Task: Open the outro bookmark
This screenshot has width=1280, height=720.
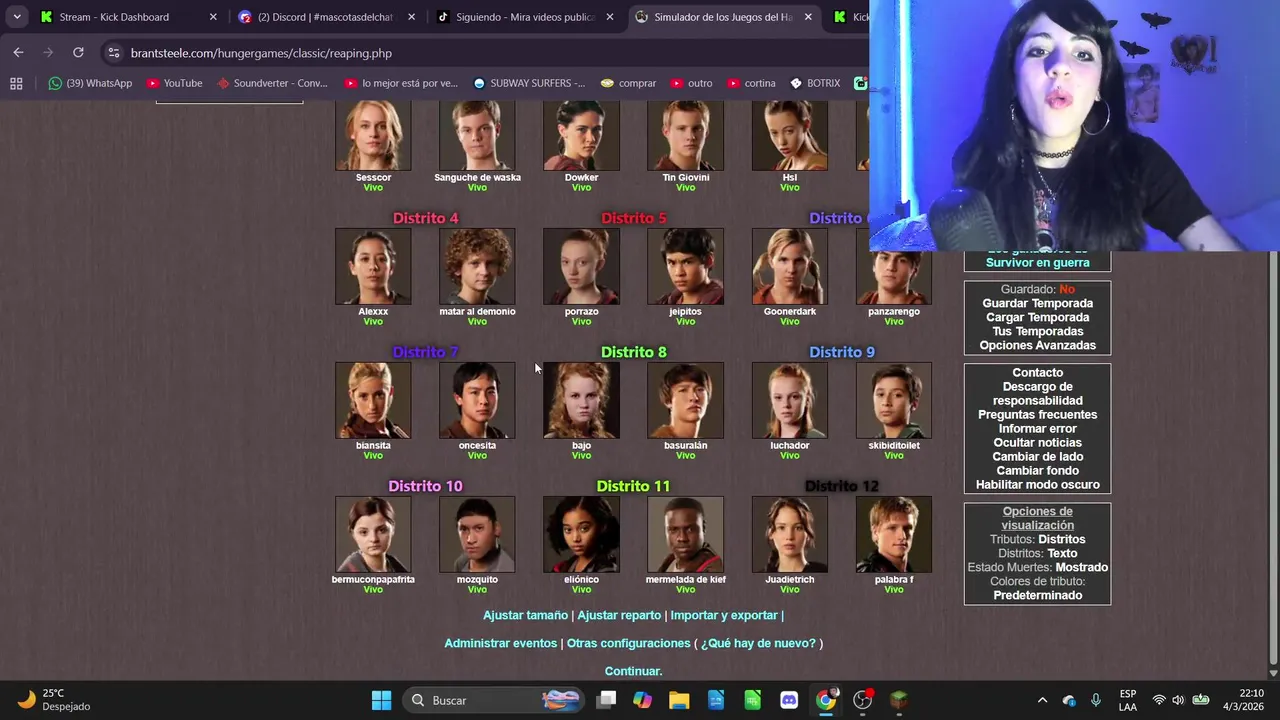Action: 691,83
